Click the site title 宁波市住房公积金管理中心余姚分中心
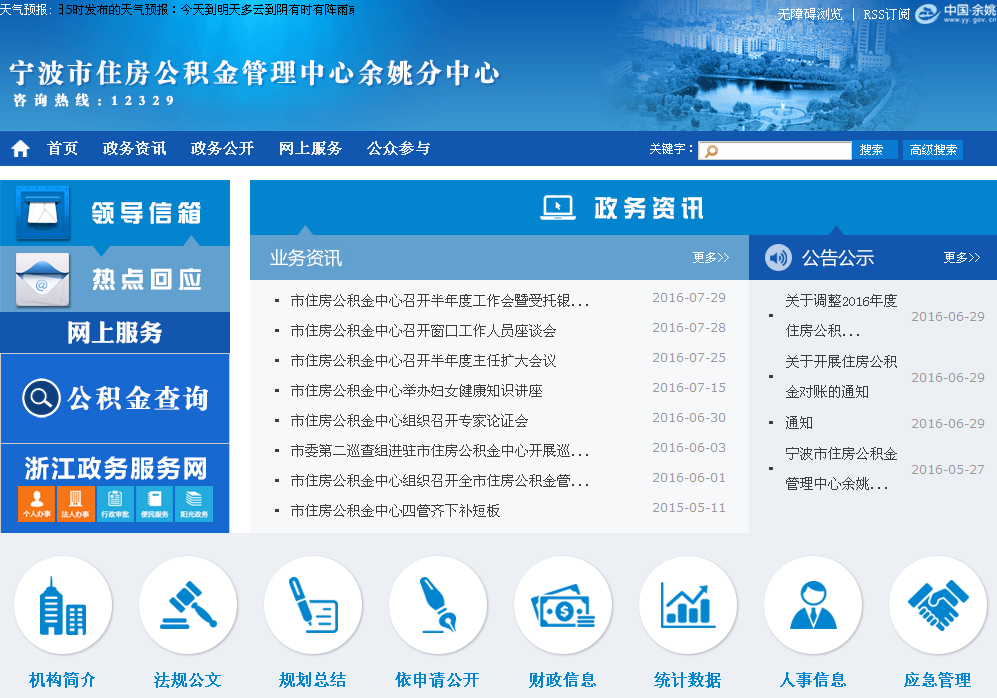997x698 pixels. 254,72
